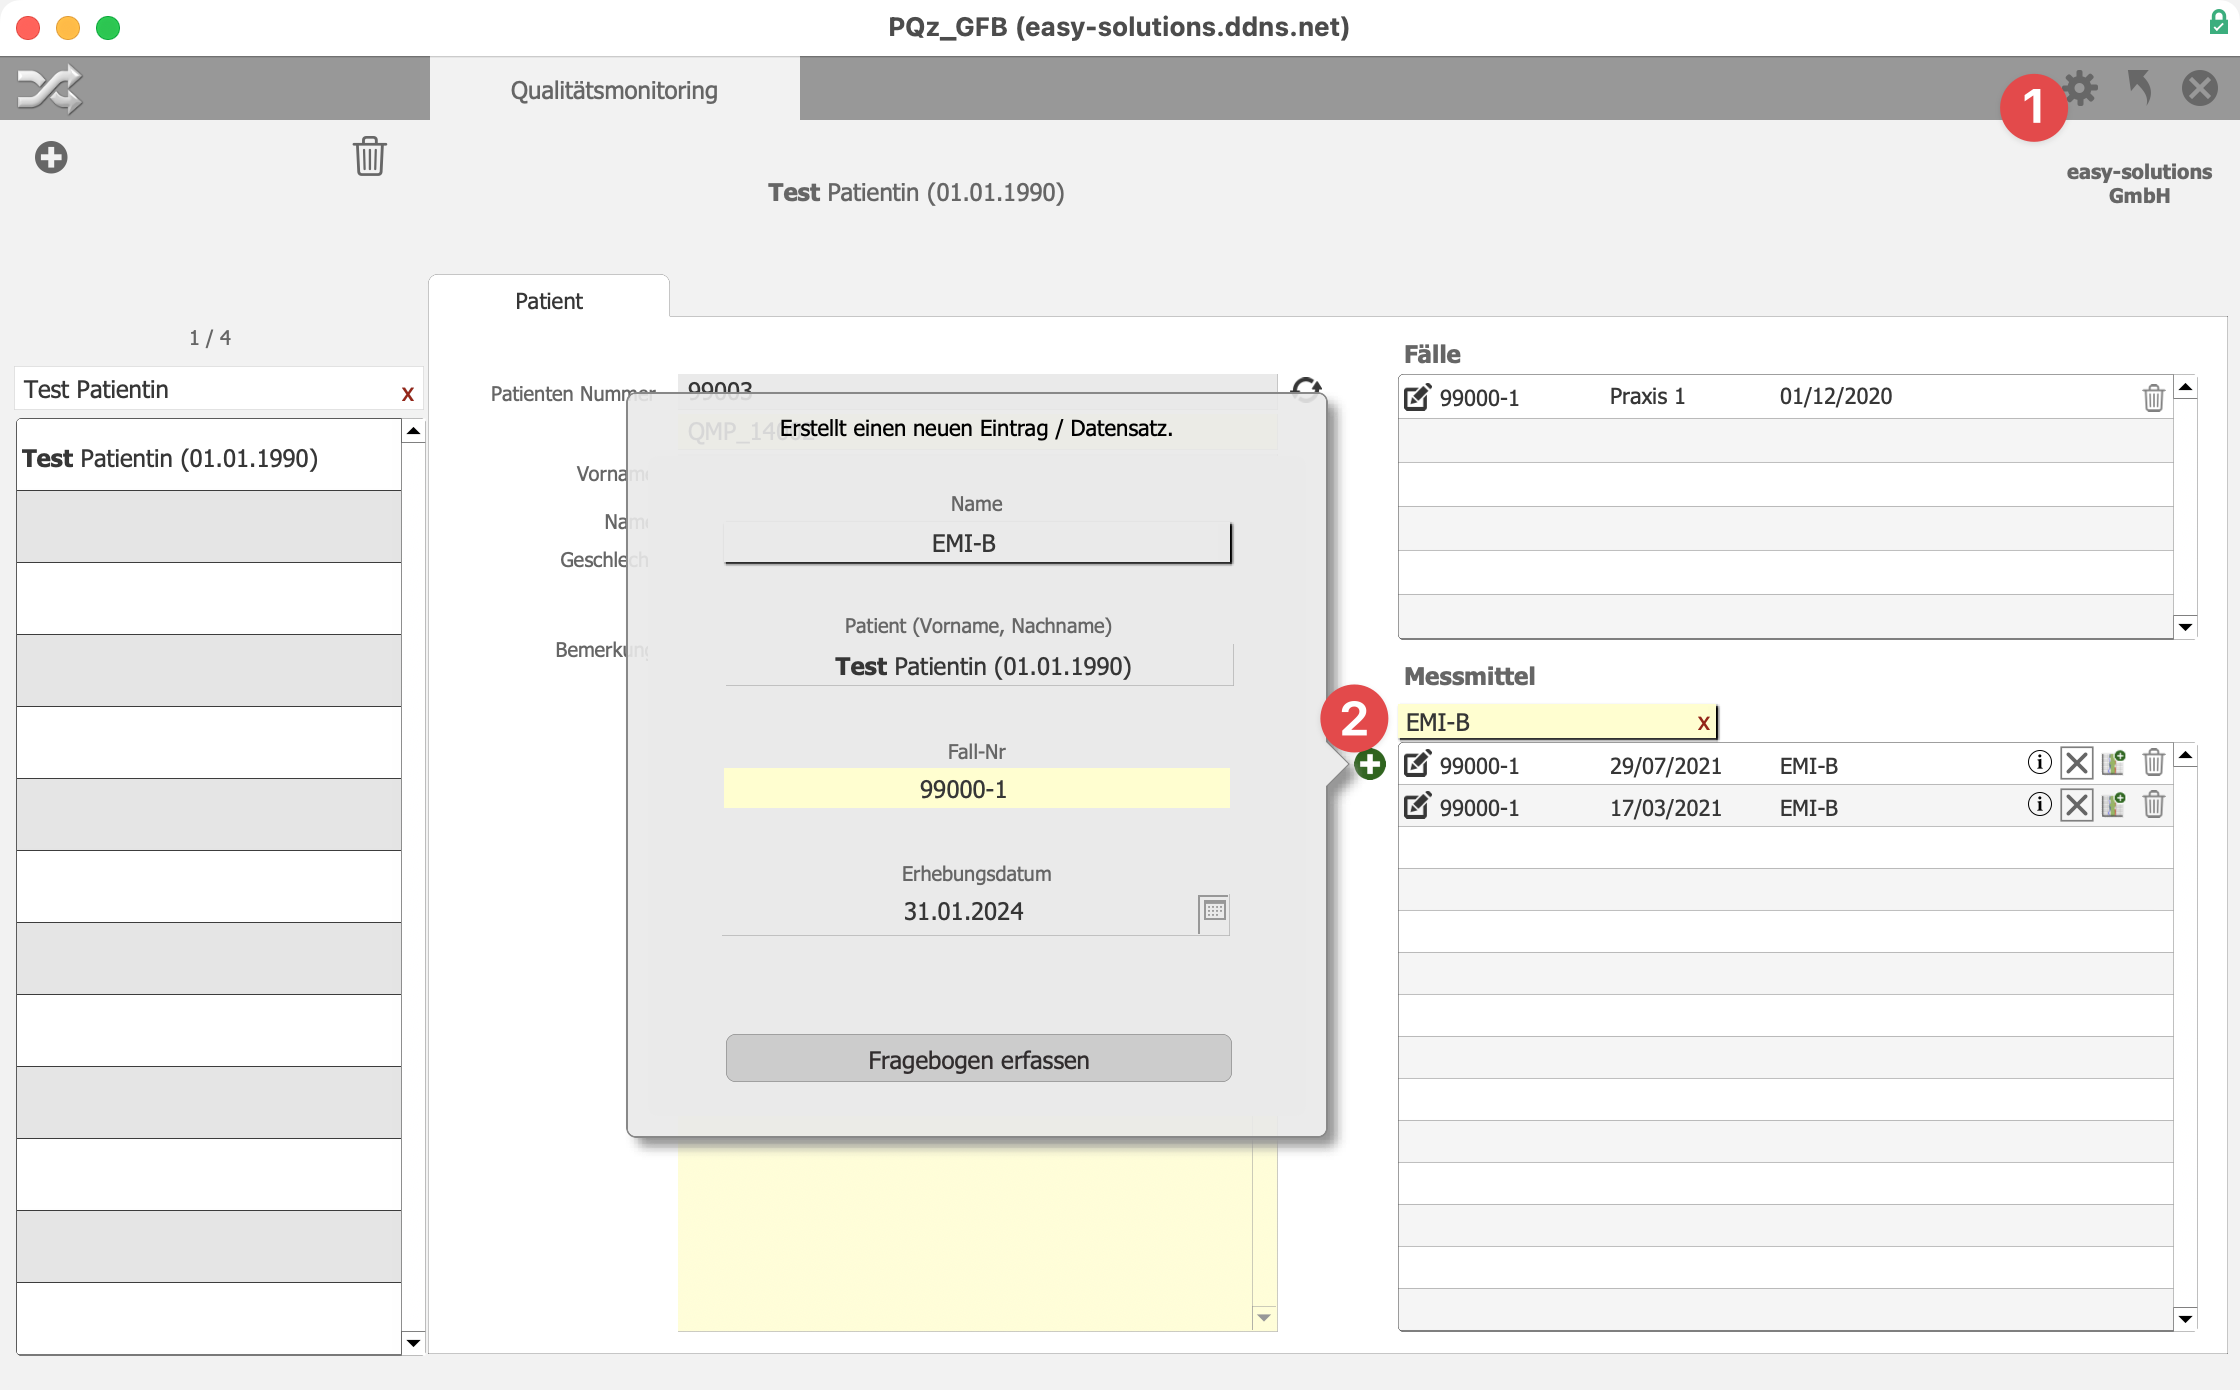Click the Fall-Nr field 99000-1

(977, 789)
